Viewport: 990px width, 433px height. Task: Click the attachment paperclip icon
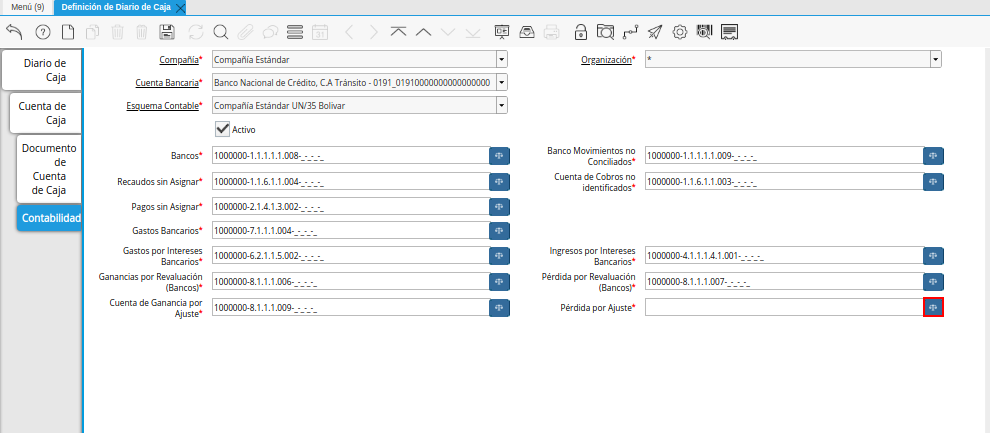pyautogui.click(x=245, y=32)
